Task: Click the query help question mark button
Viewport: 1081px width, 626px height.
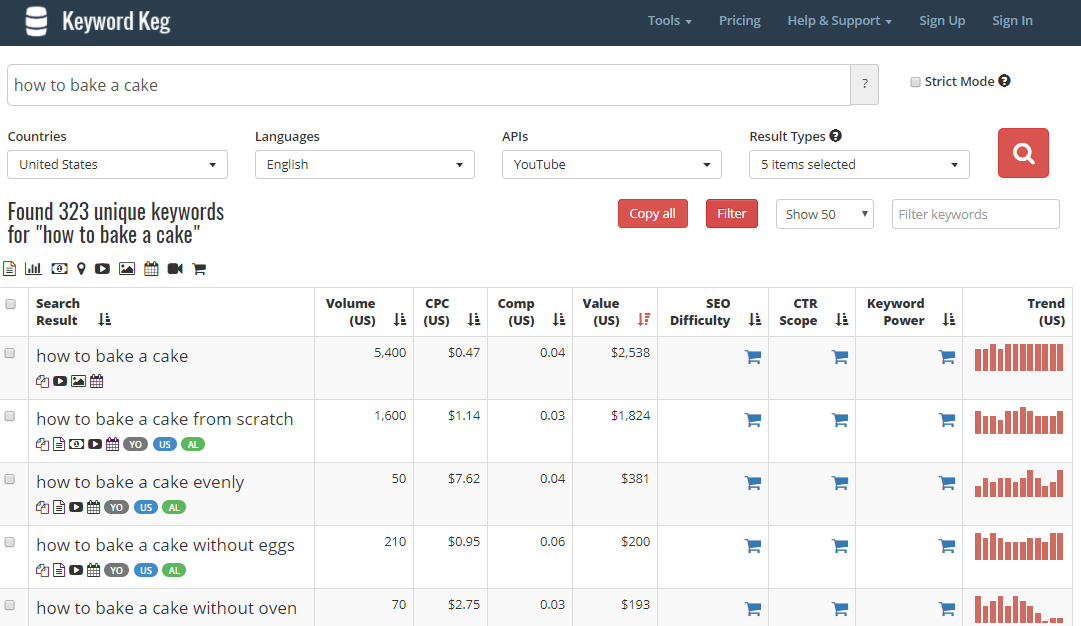Action: (864, 85)
